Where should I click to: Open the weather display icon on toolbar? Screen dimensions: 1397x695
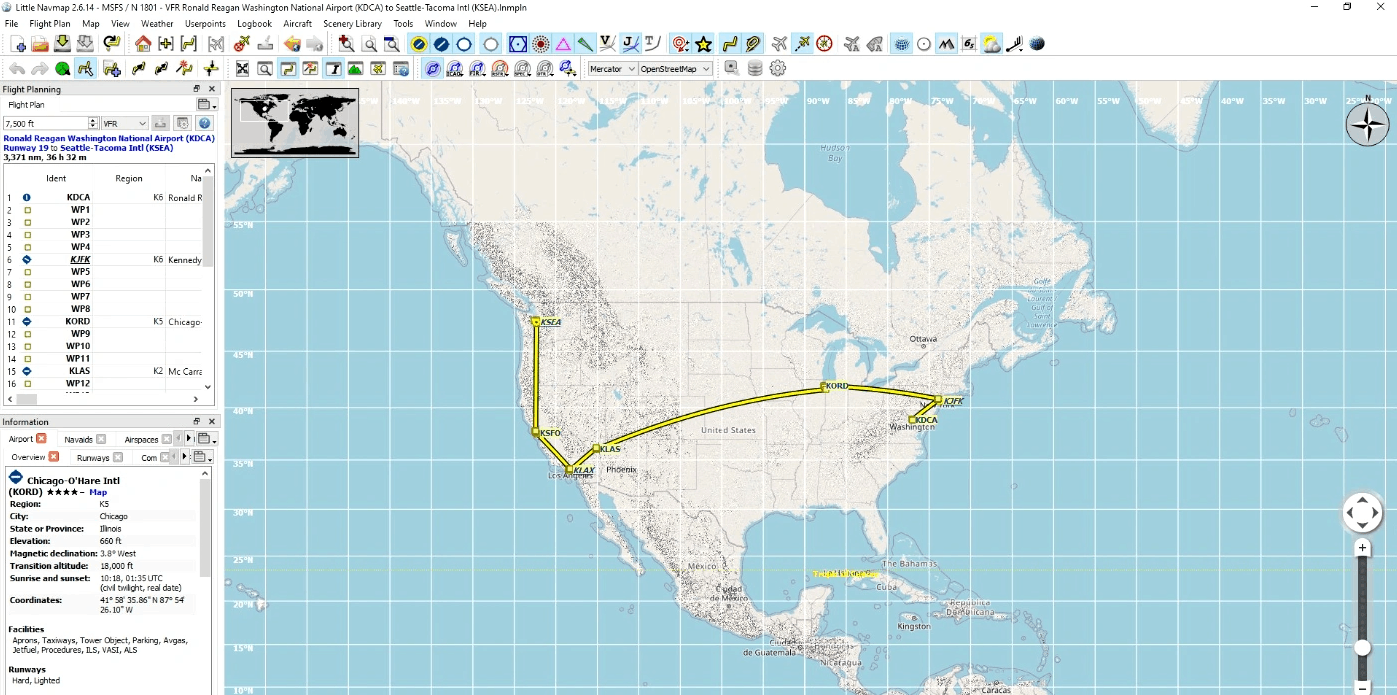992,43
